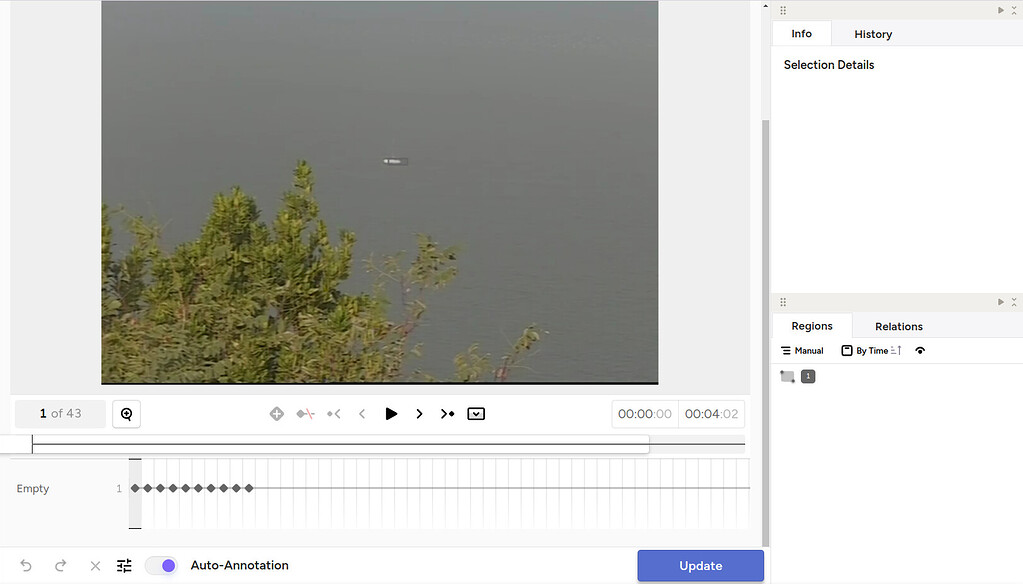The image size is (1023, 584).
Task: Toggle the Auto-Annotation switch
Action: [x=161, y=565]
